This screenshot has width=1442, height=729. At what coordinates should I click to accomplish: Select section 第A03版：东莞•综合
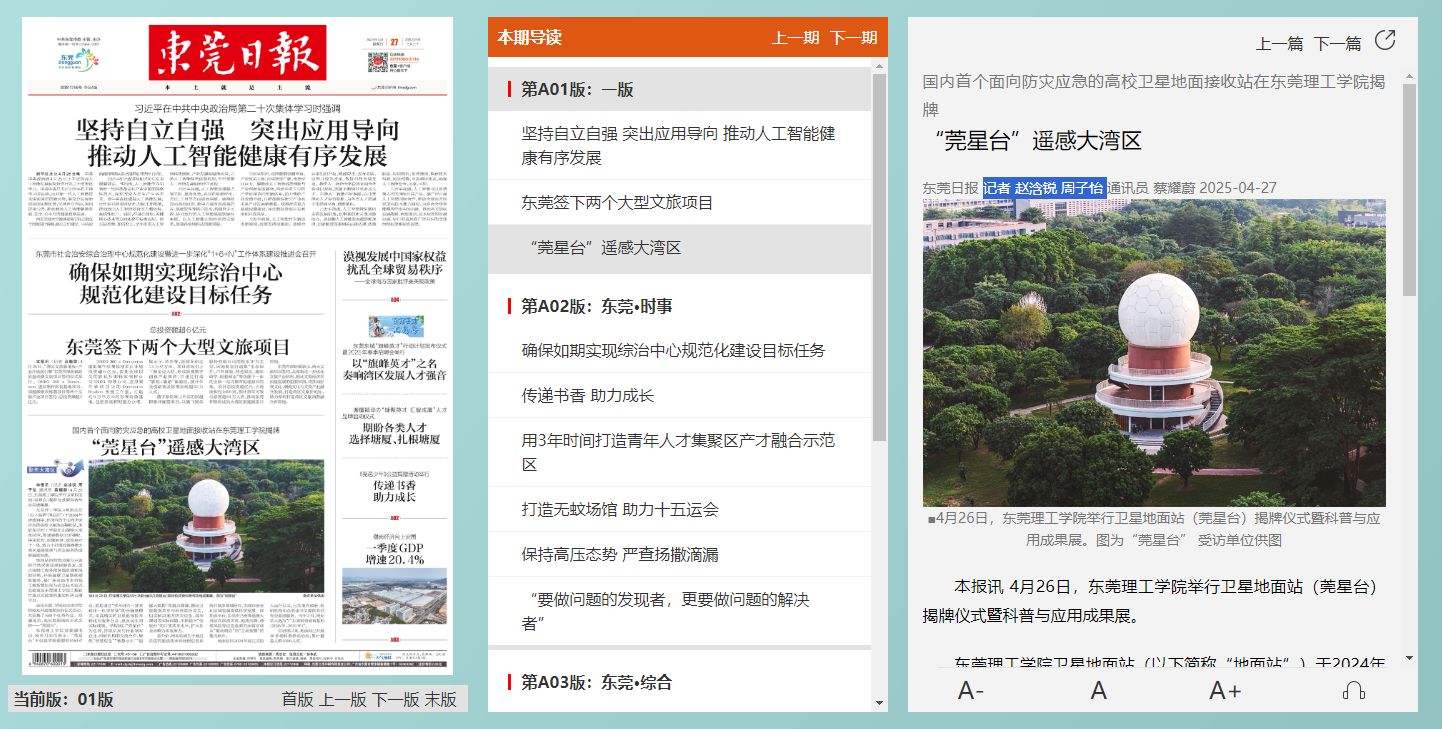pyautogui.click(x=596, y=683)
